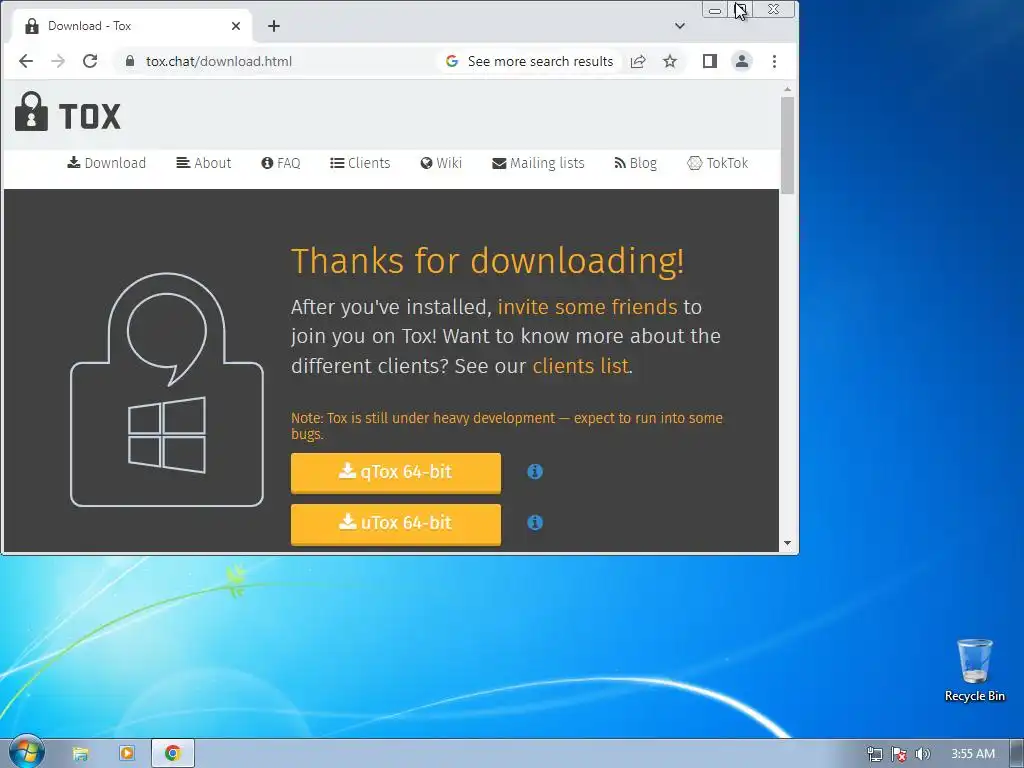Viewport: 1024px width, 768px height.
Task: Follow the invite some friends link
Action: click(588, 307)
